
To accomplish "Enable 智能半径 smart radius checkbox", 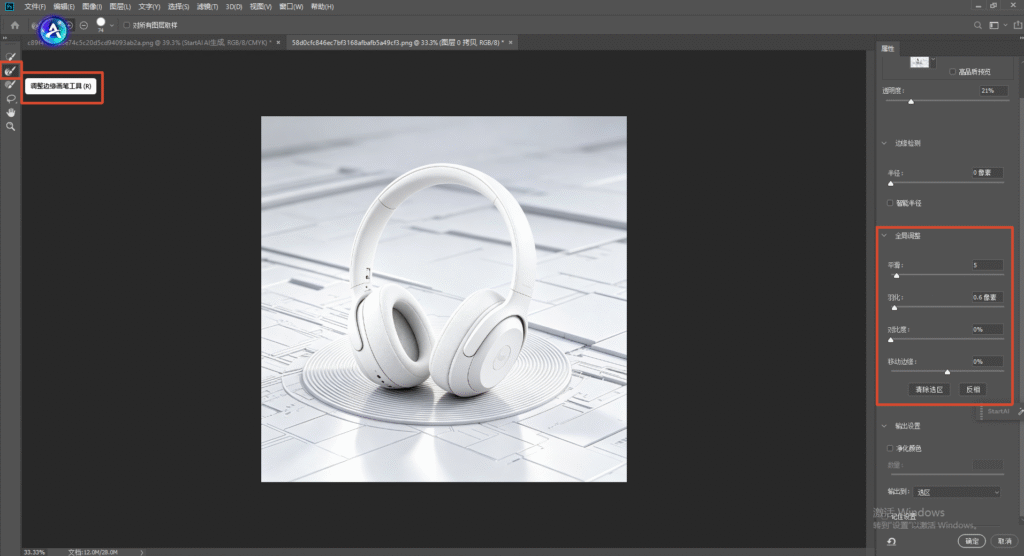I will coord(890,203).
